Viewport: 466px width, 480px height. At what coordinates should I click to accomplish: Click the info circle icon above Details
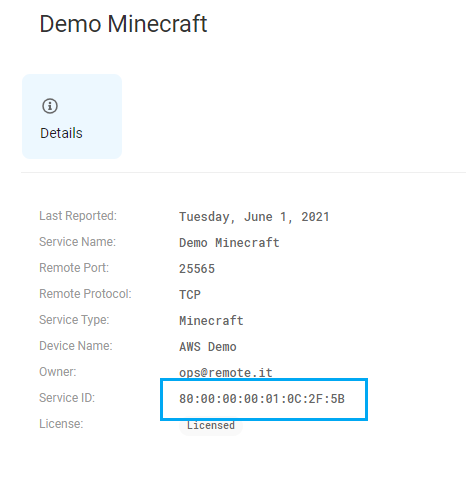(x=50, y=106)
